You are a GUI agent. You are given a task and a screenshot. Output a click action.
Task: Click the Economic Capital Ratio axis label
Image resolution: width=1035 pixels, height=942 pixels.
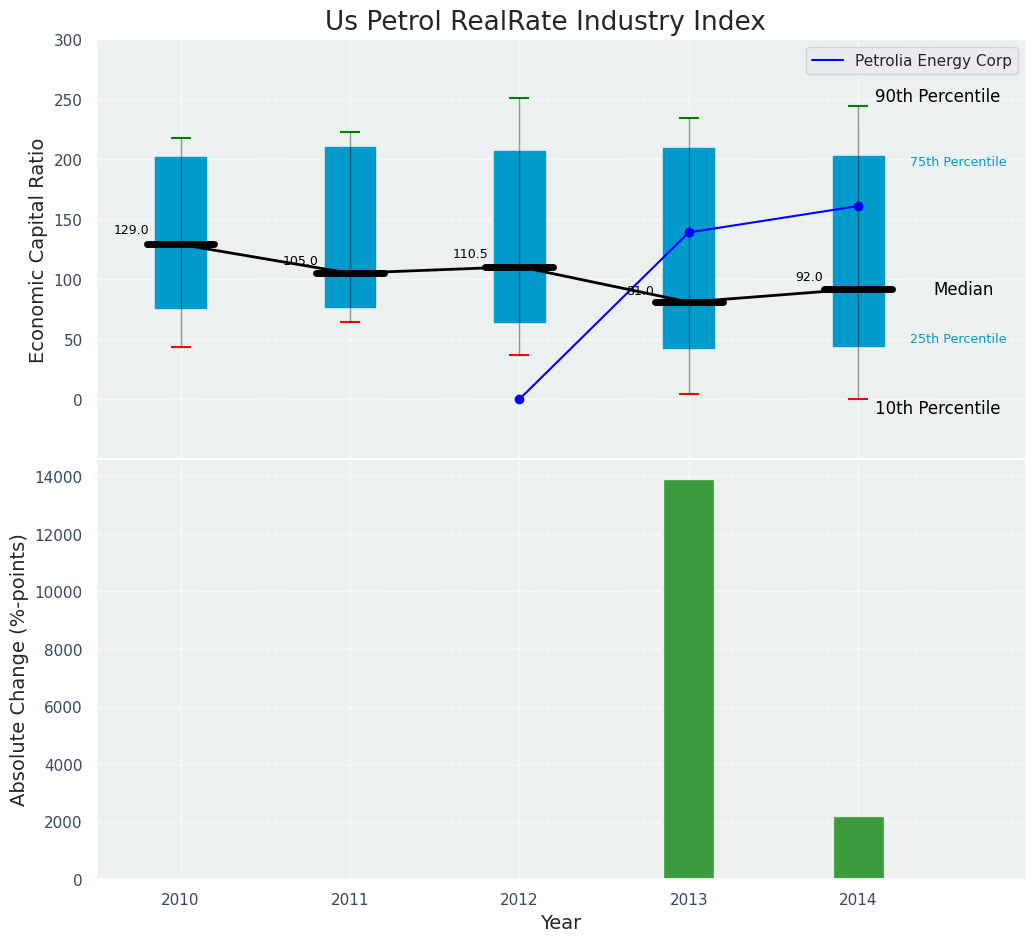[x=38, y=250]
